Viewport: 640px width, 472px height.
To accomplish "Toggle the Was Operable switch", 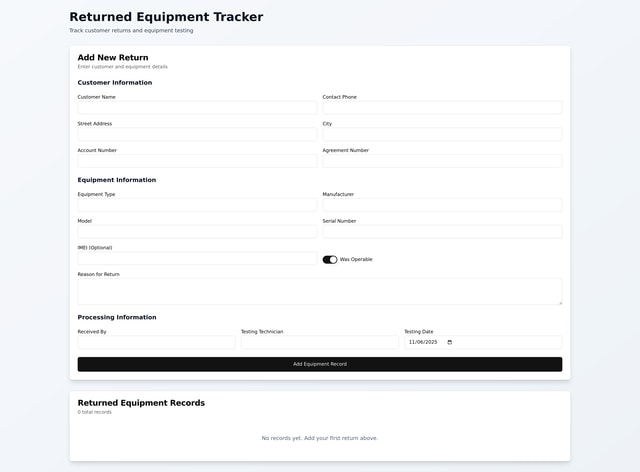I will pos(330,259).
